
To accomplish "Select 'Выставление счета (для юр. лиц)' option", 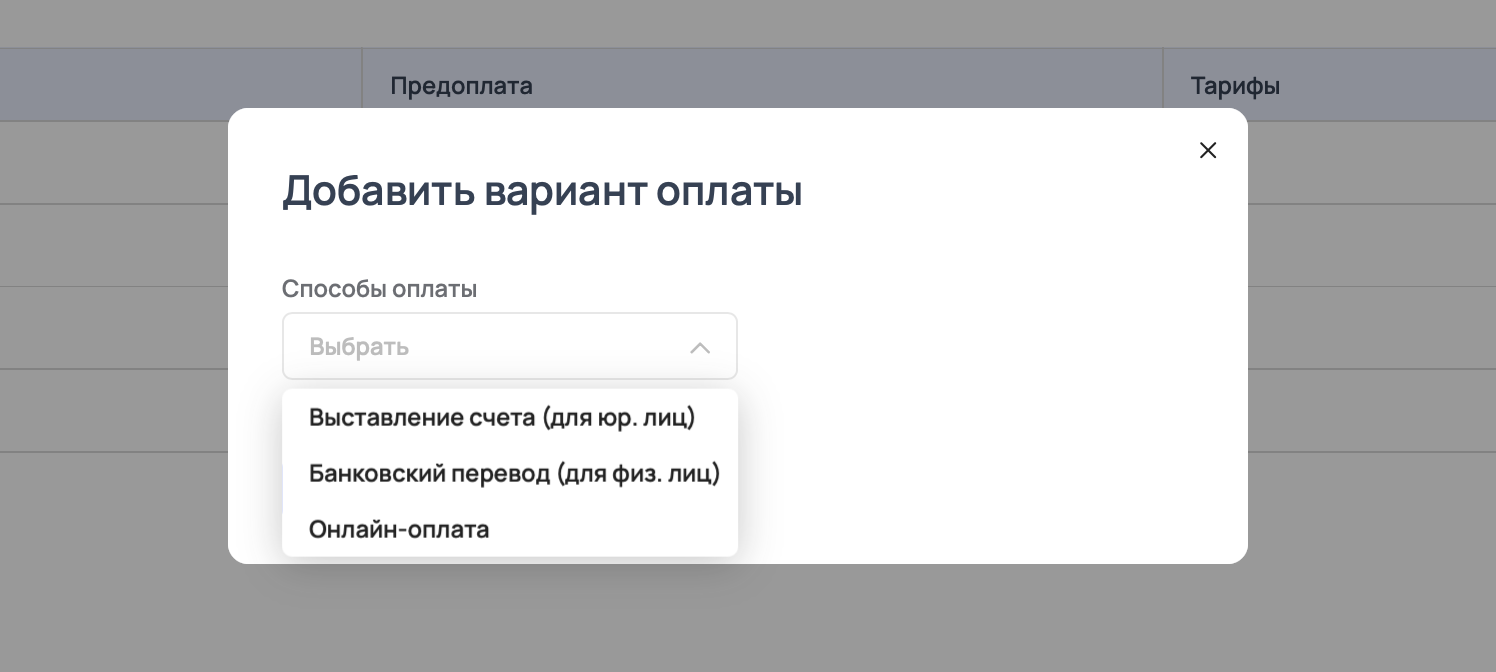I will point(501,417).
